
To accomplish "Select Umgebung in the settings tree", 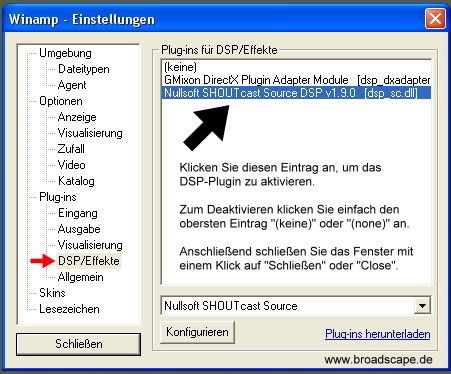I will click(65, 53).
